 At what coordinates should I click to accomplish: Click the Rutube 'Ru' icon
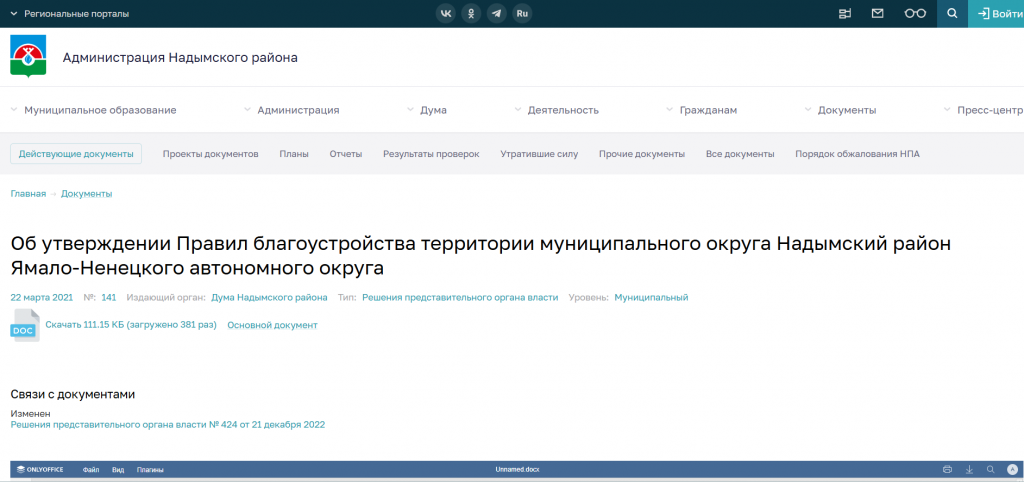click(x=522, y=14)
